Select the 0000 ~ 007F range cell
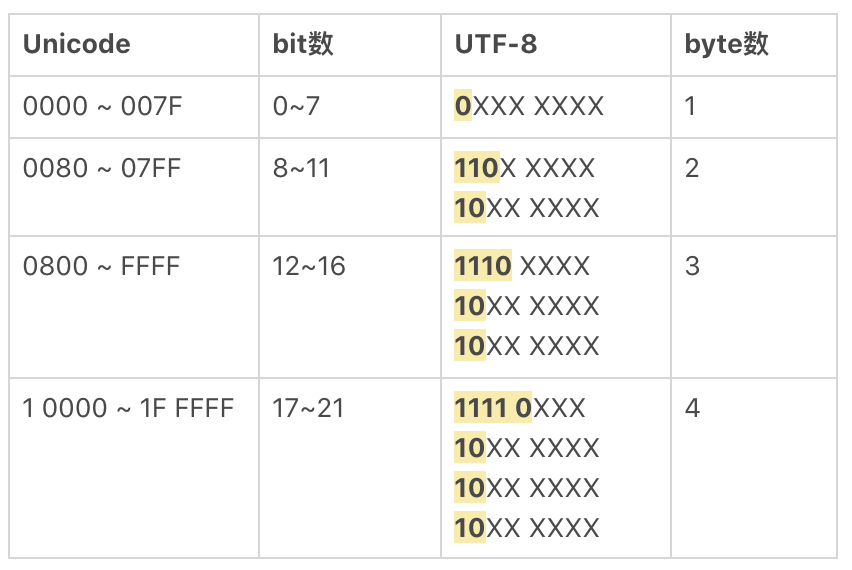The image size is (852, 570). [103, 106]
